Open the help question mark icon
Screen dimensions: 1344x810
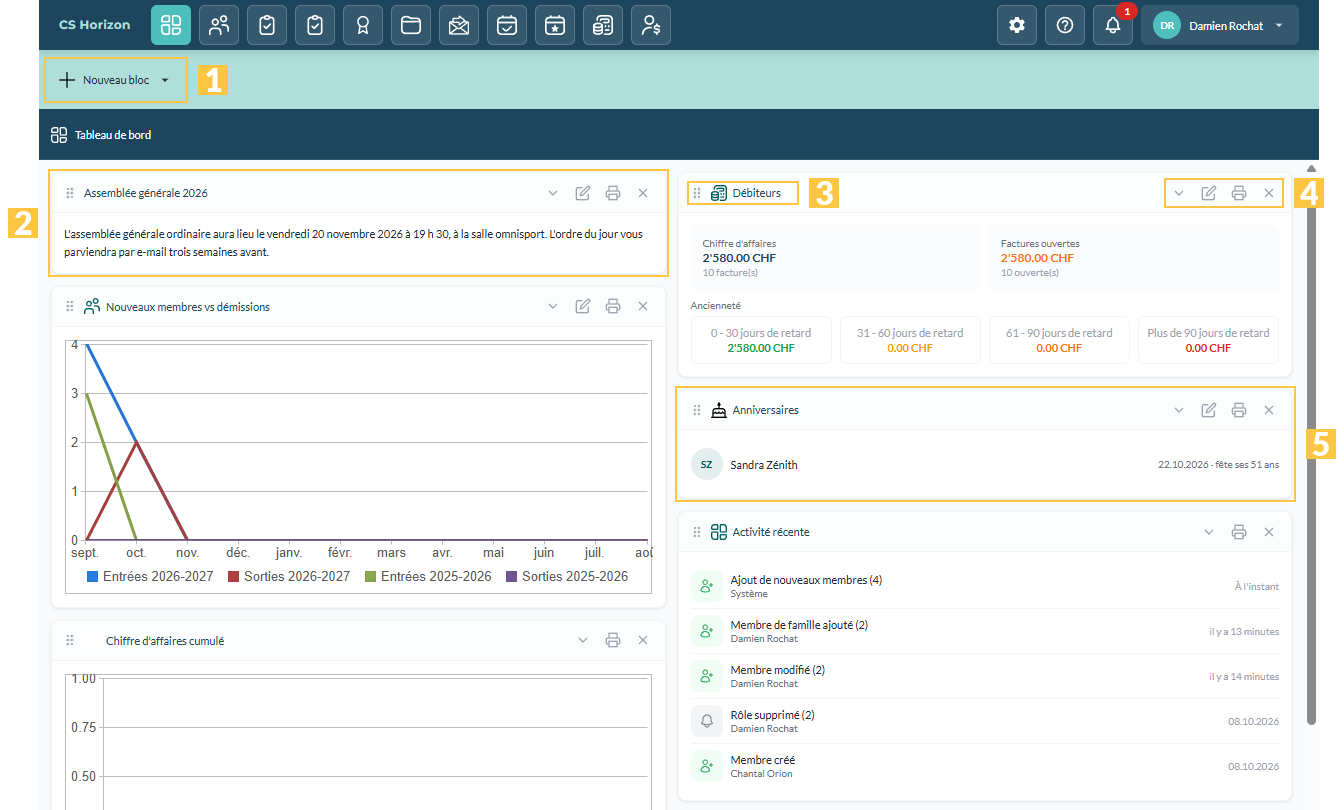1065,25
